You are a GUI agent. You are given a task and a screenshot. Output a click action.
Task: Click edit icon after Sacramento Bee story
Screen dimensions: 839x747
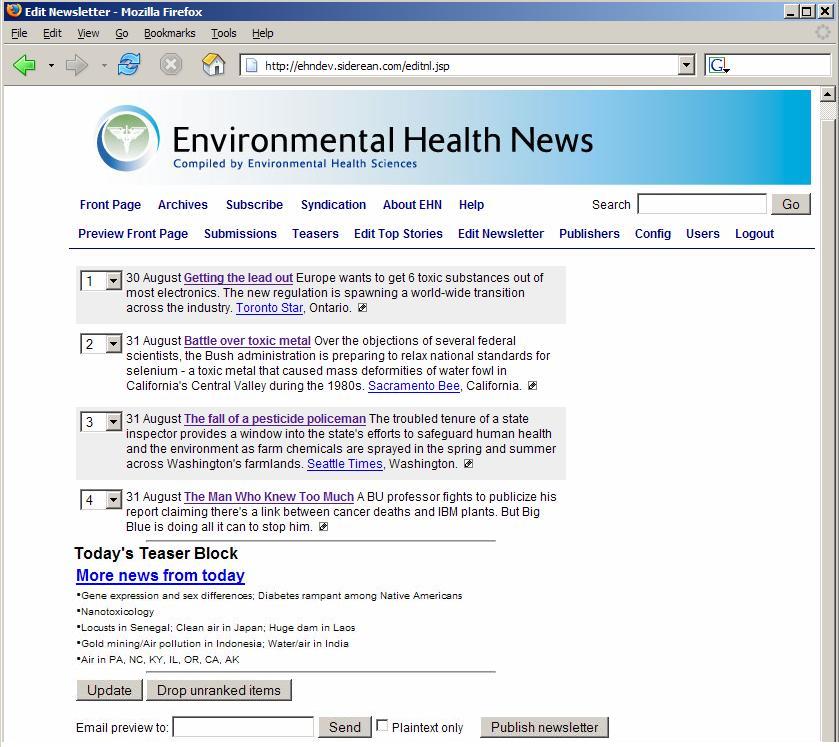coord(532,386)
